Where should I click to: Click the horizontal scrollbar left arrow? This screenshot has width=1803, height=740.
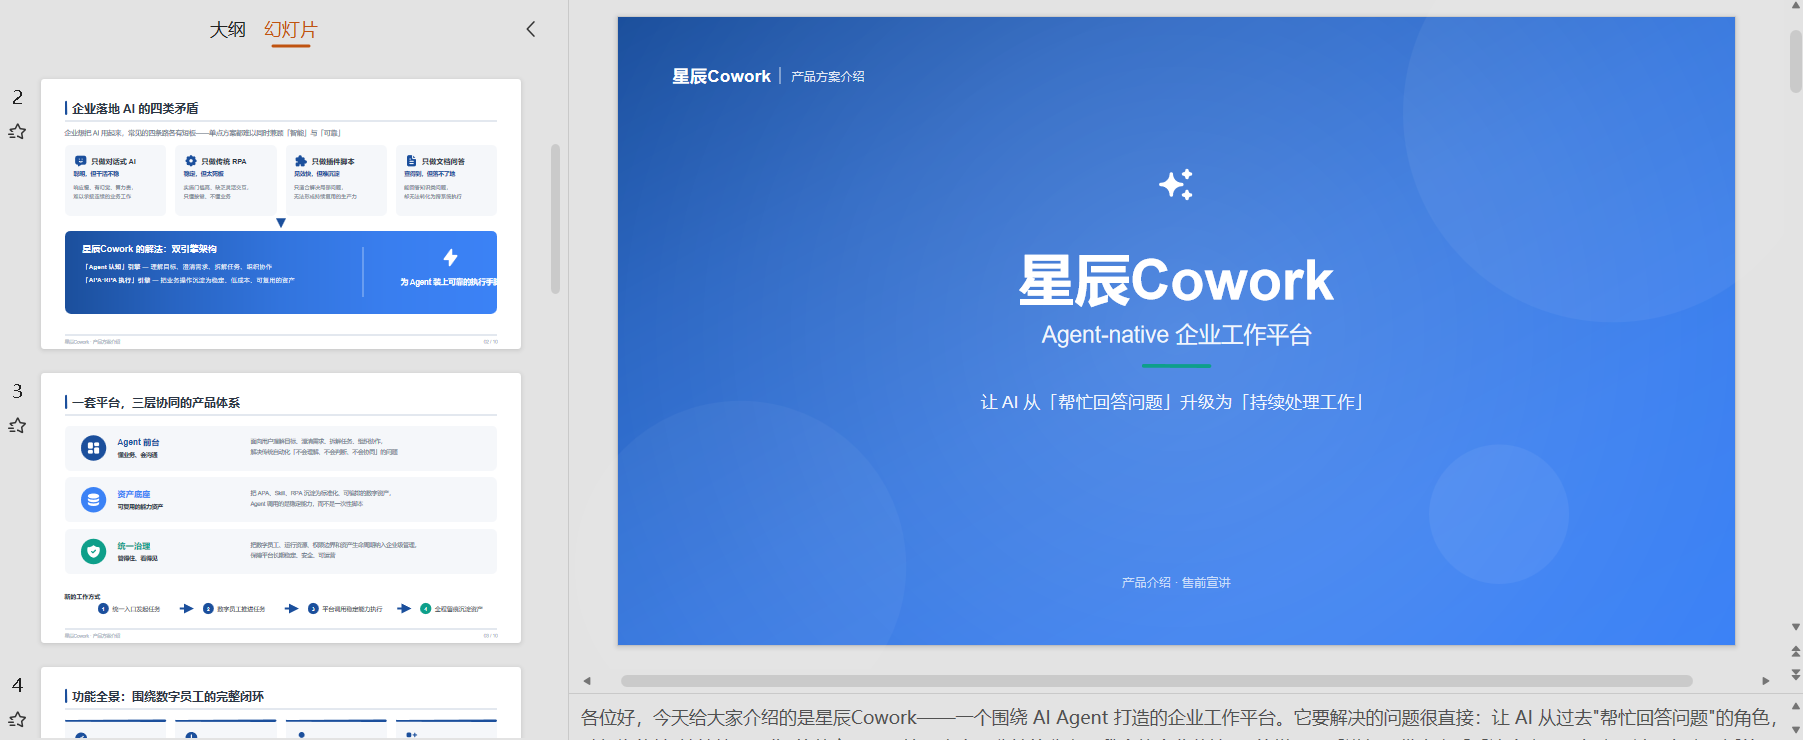pyautogui.click(x=587, y=681)
